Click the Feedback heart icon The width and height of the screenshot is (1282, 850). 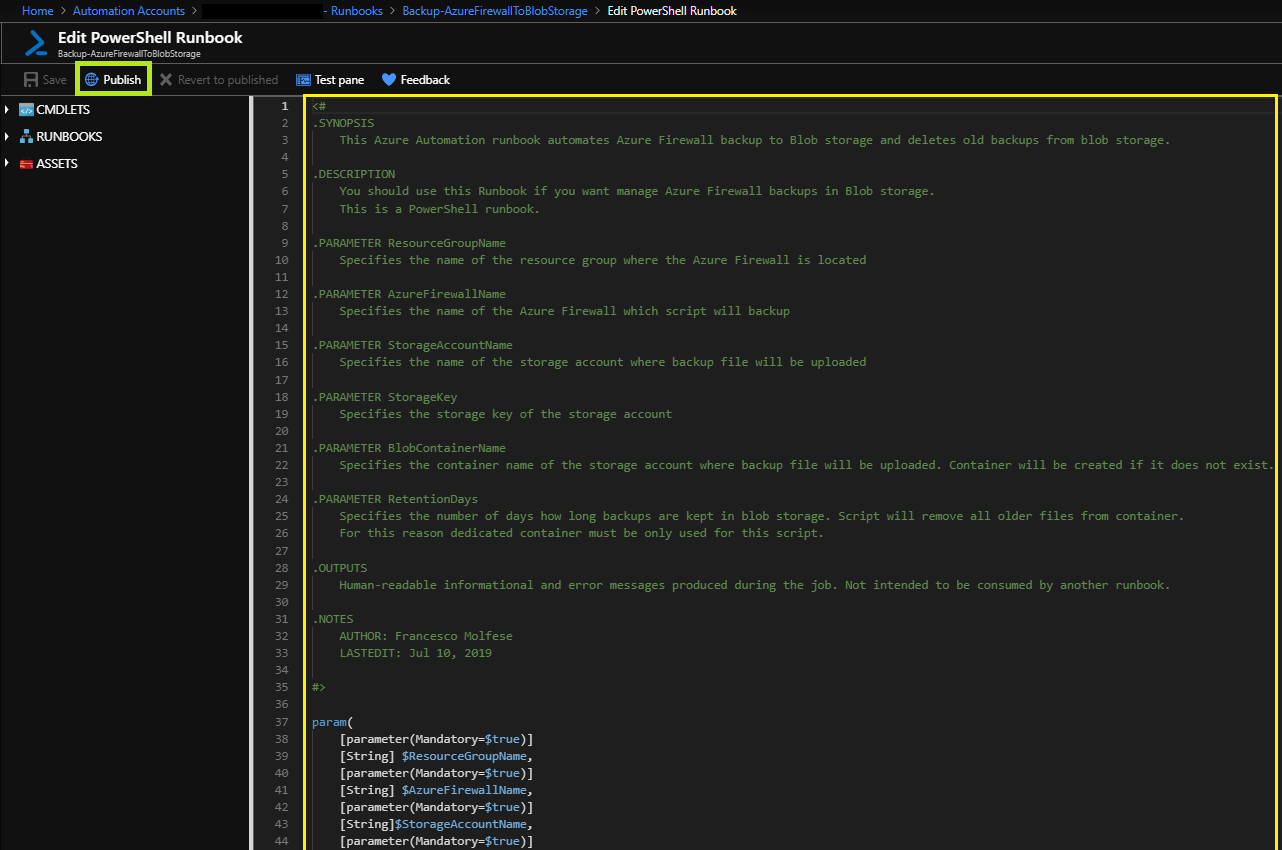coord(389,80)
